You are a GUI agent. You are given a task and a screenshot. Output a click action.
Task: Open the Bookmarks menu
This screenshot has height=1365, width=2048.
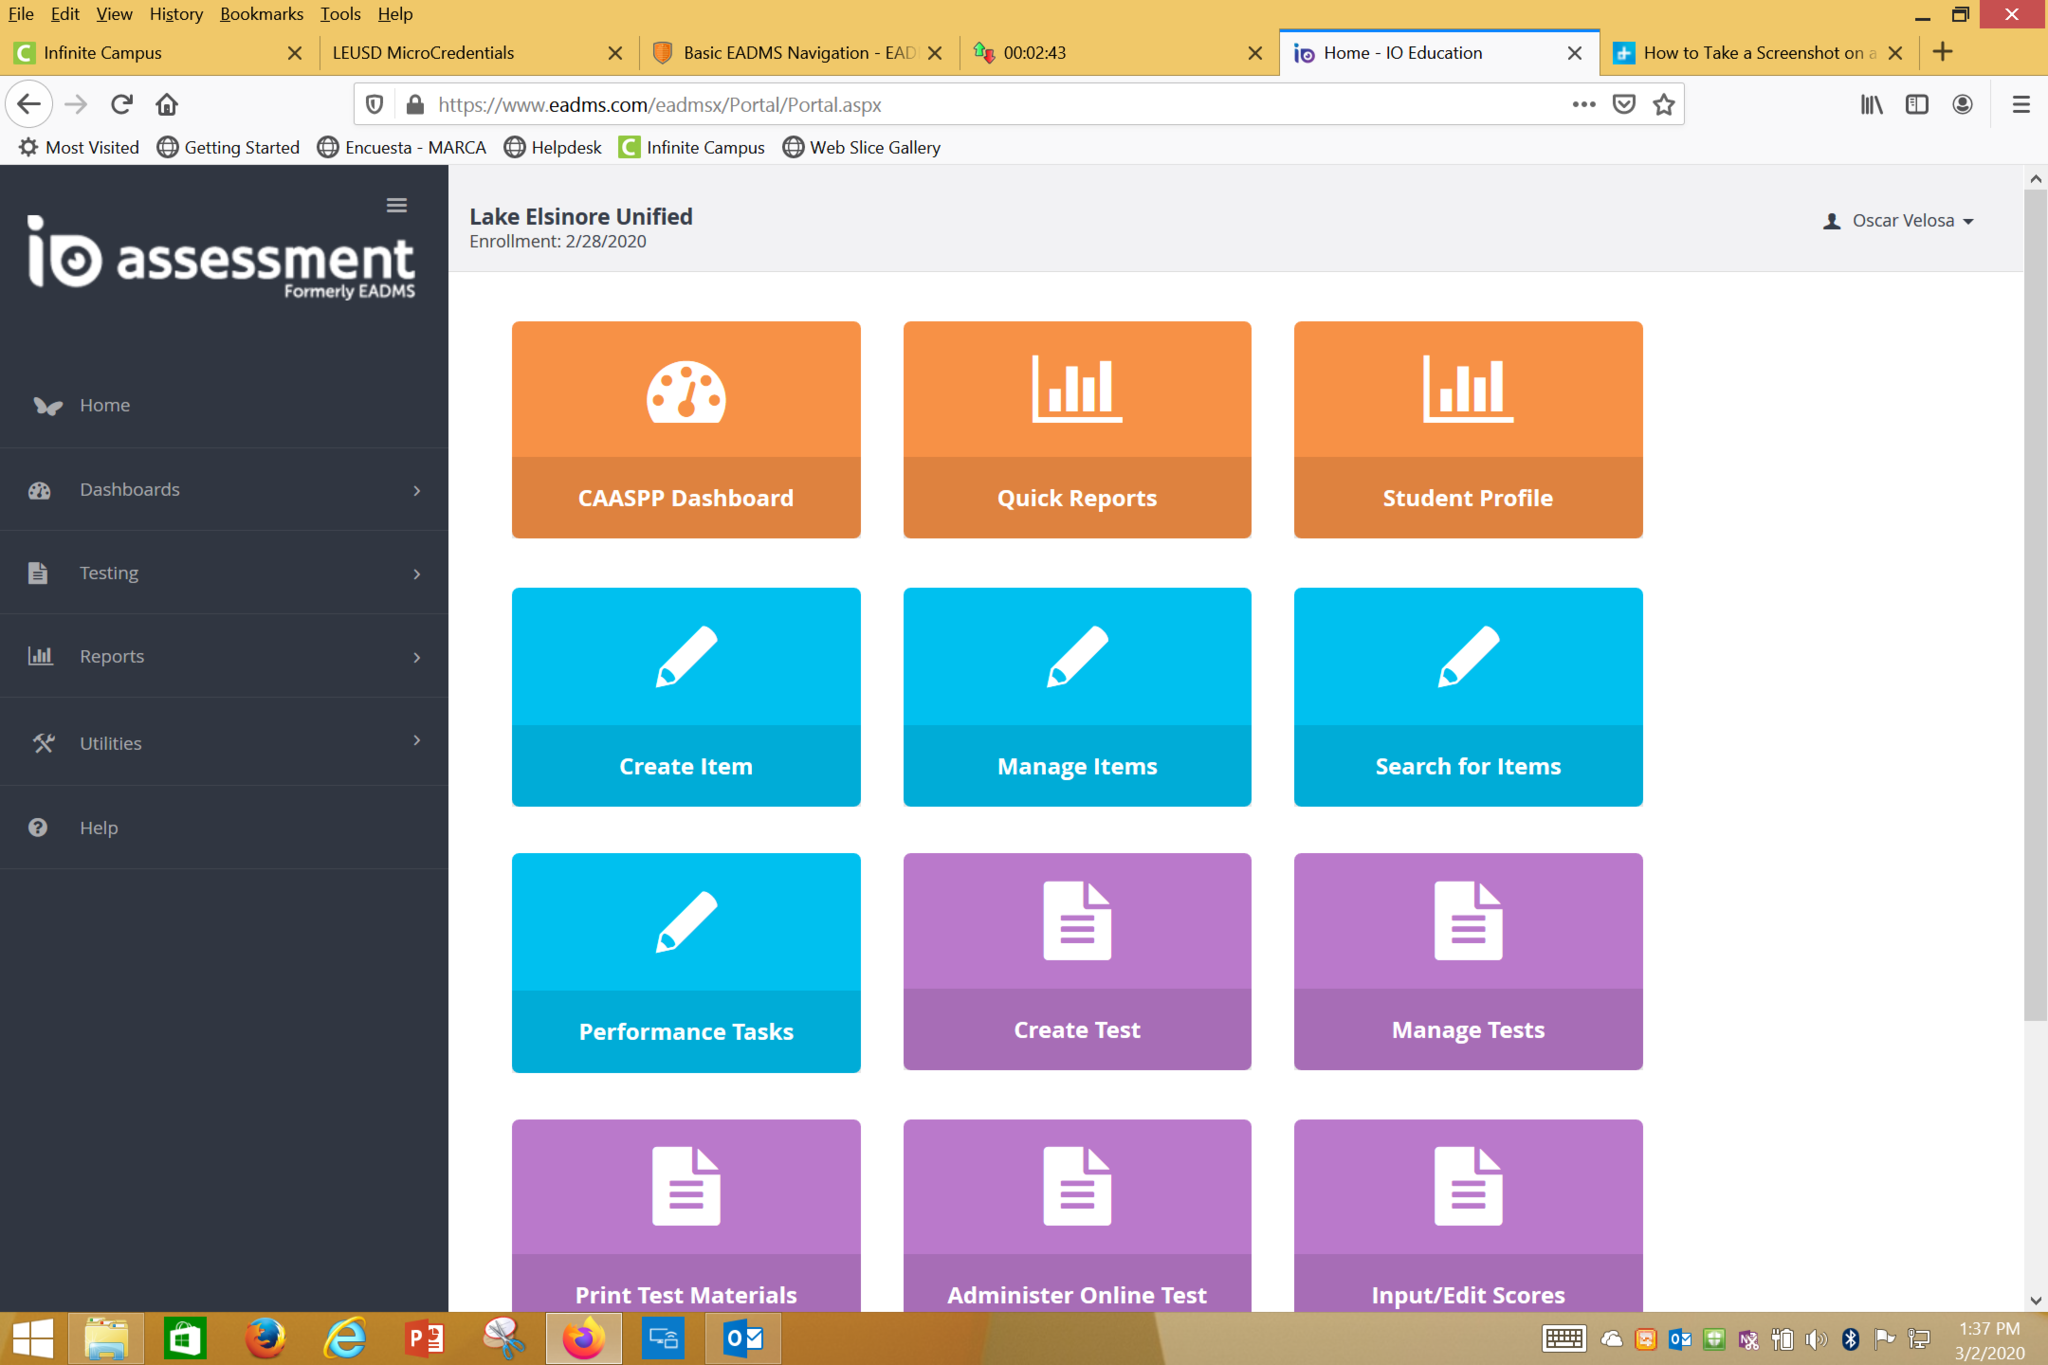tap(261, 14)
